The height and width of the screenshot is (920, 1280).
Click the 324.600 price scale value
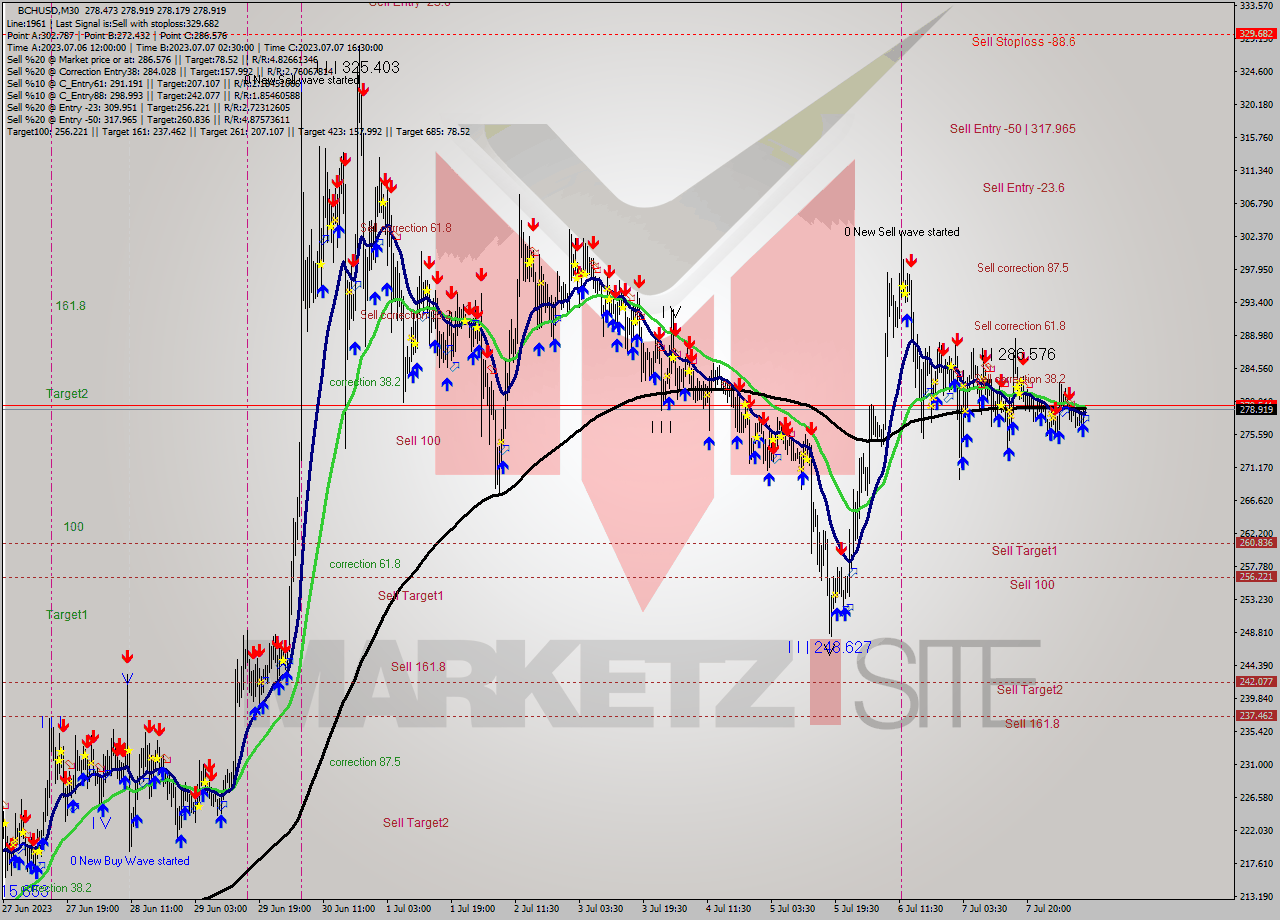(x=1256, y=72)
